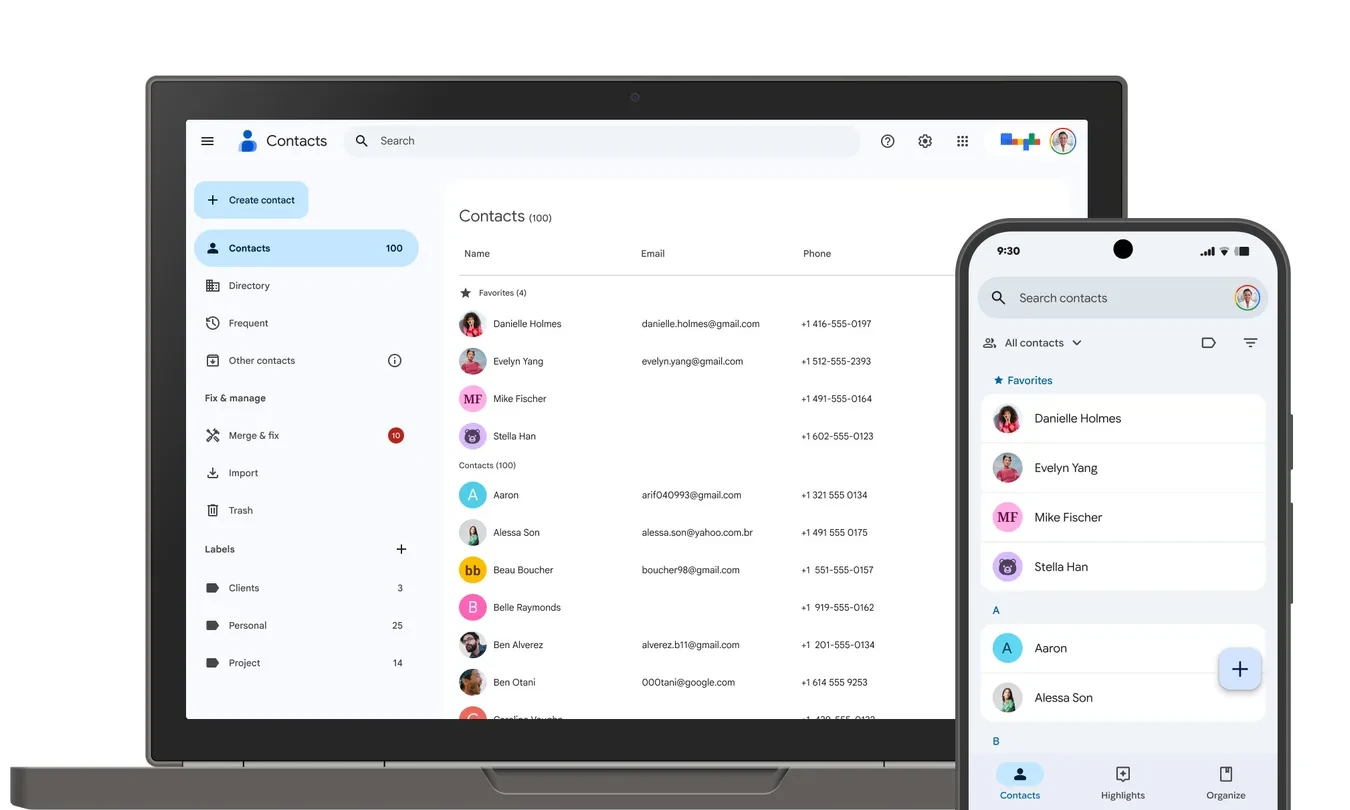
Task: Click the account profile avatar on desktop
Action: point(1063,141)
